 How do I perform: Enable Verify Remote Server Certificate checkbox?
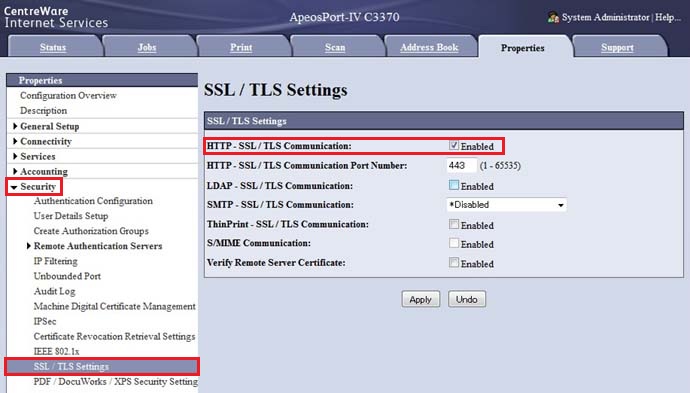tap(454, 263)
